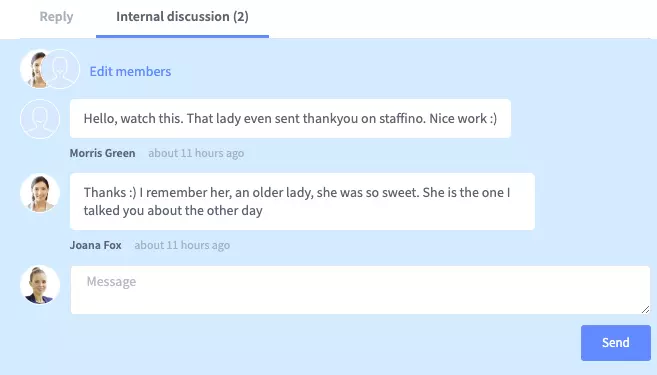Image resolution: width=657 pixels, height=375 pixels.
Task: Open the Edit members link
Action: pyautogui.click(x=130, y=72)
